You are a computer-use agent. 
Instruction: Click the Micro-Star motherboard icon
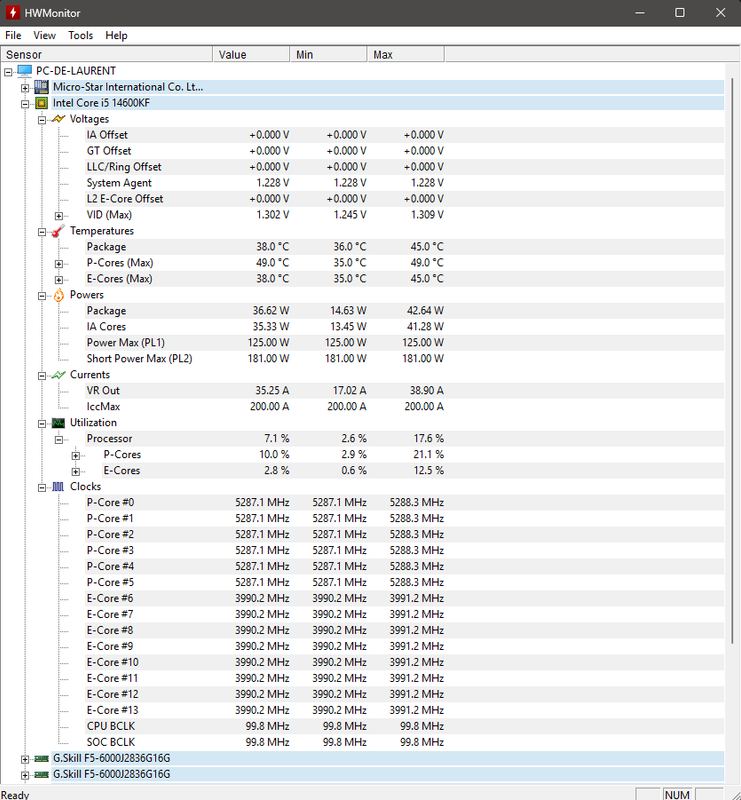click(x=41, y=87)
